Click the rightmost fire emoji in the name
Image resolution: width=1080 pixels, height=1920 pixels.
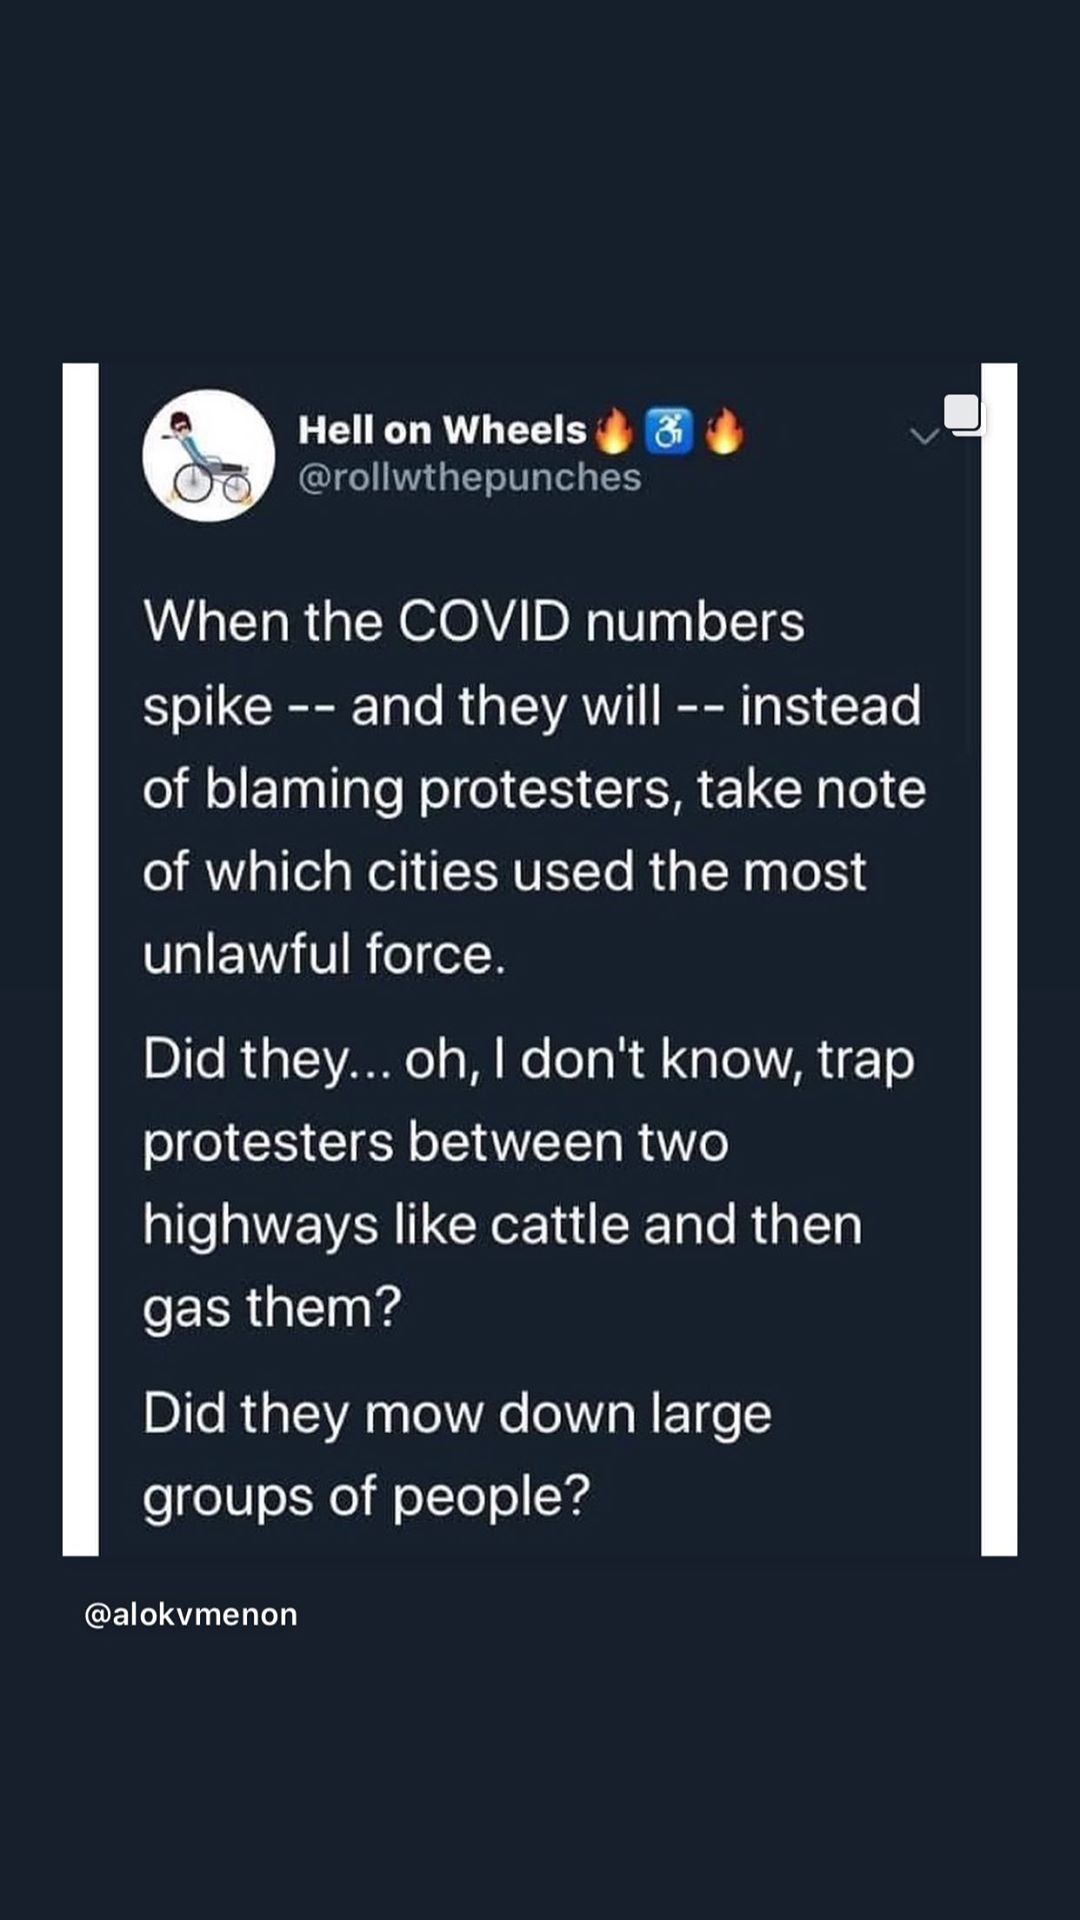724,431
